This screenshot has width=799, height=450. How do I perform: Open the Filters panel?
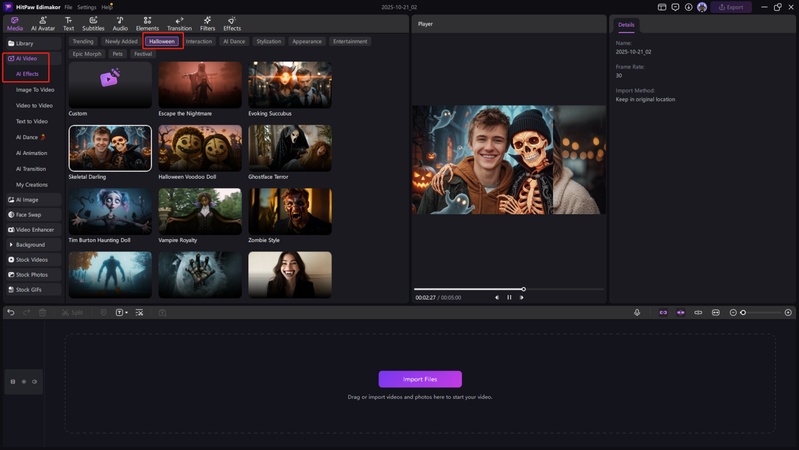tap(207, 24)
